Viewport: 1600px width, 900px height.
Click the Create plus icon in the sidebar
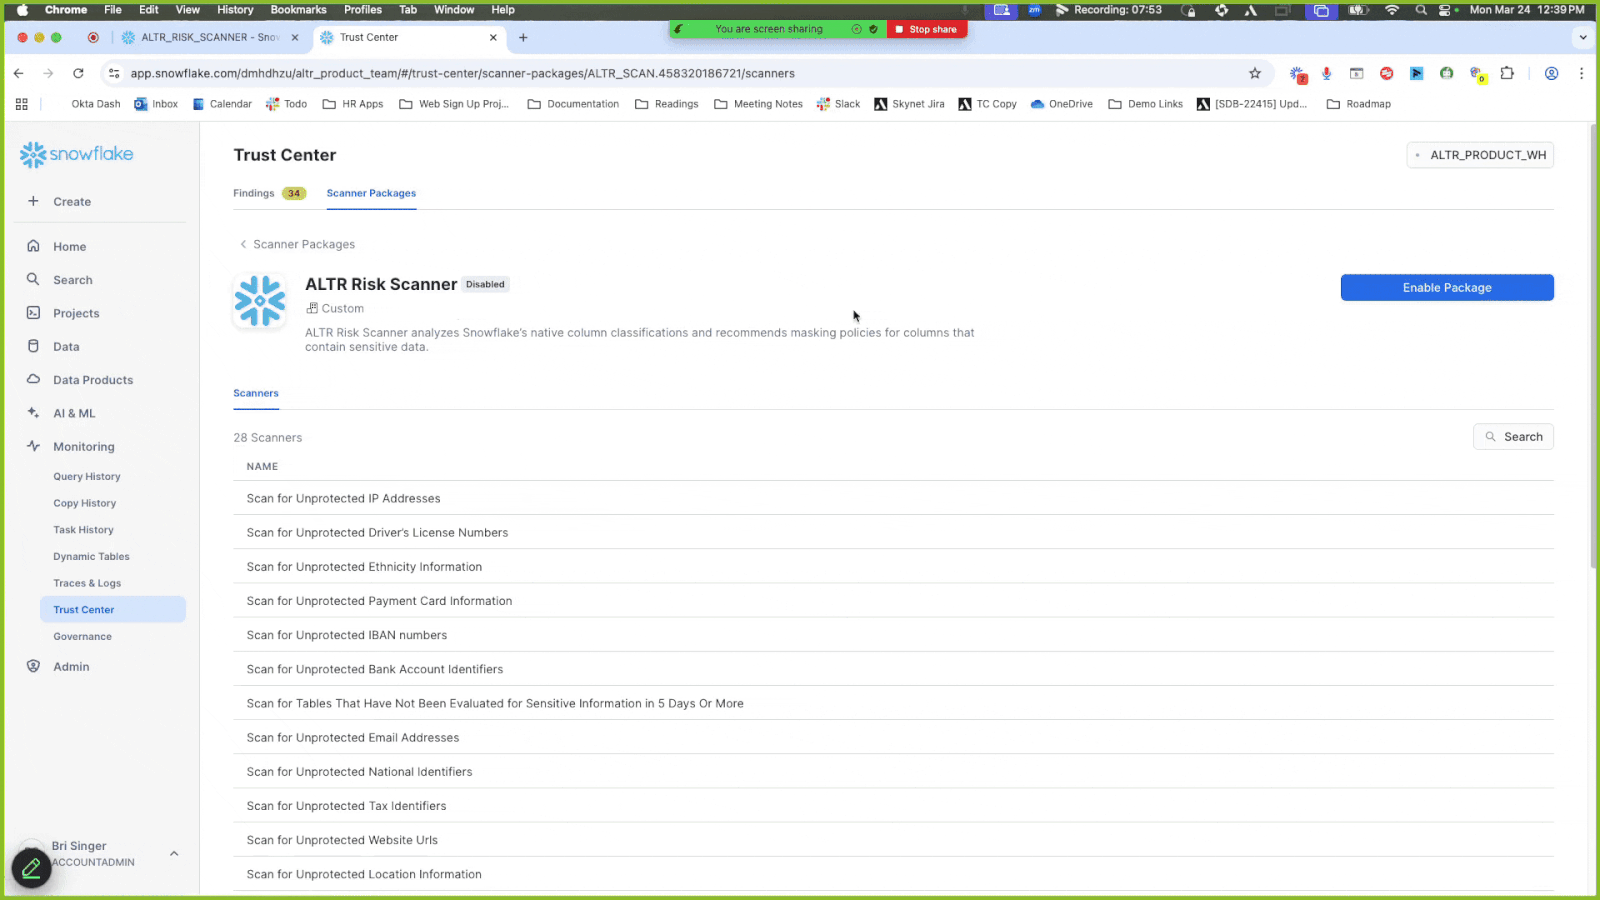[33, 201]
